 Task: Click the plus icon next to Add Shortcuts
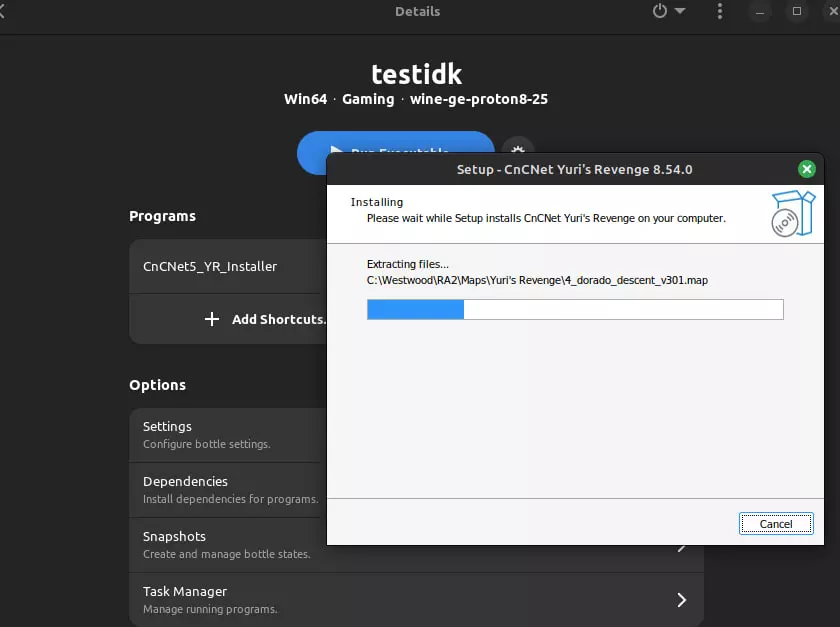coord(212,319)
